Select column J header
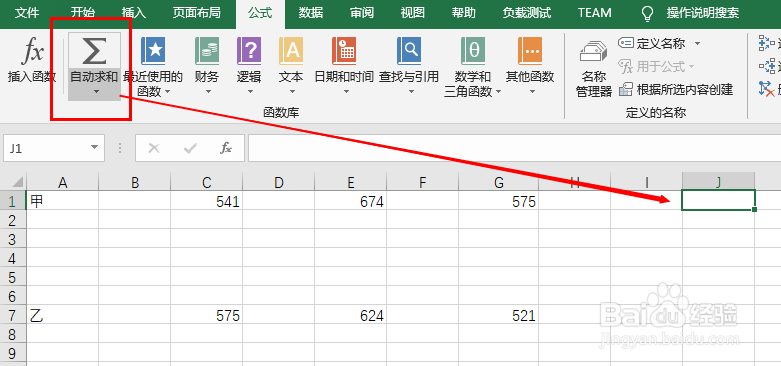The image size is (781, 366). (x=718, y=182)
